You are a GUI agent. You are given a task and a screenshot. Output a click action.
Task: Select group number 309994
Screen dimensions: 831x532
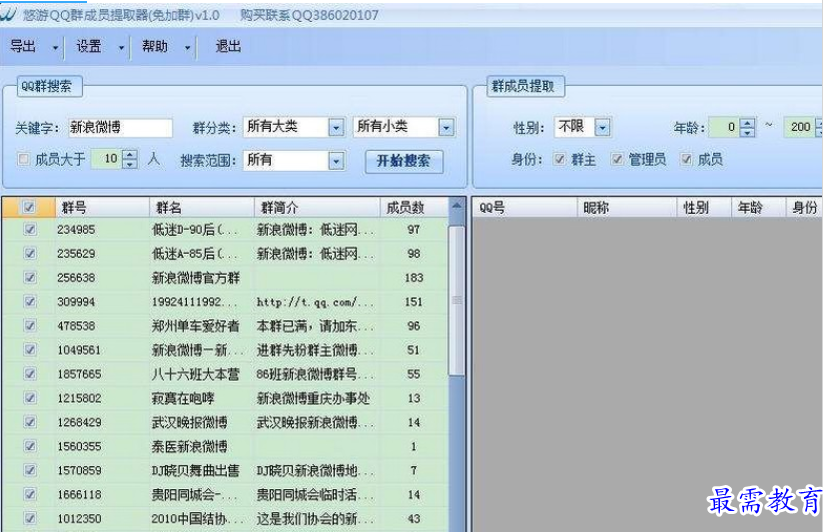(76, 302)
